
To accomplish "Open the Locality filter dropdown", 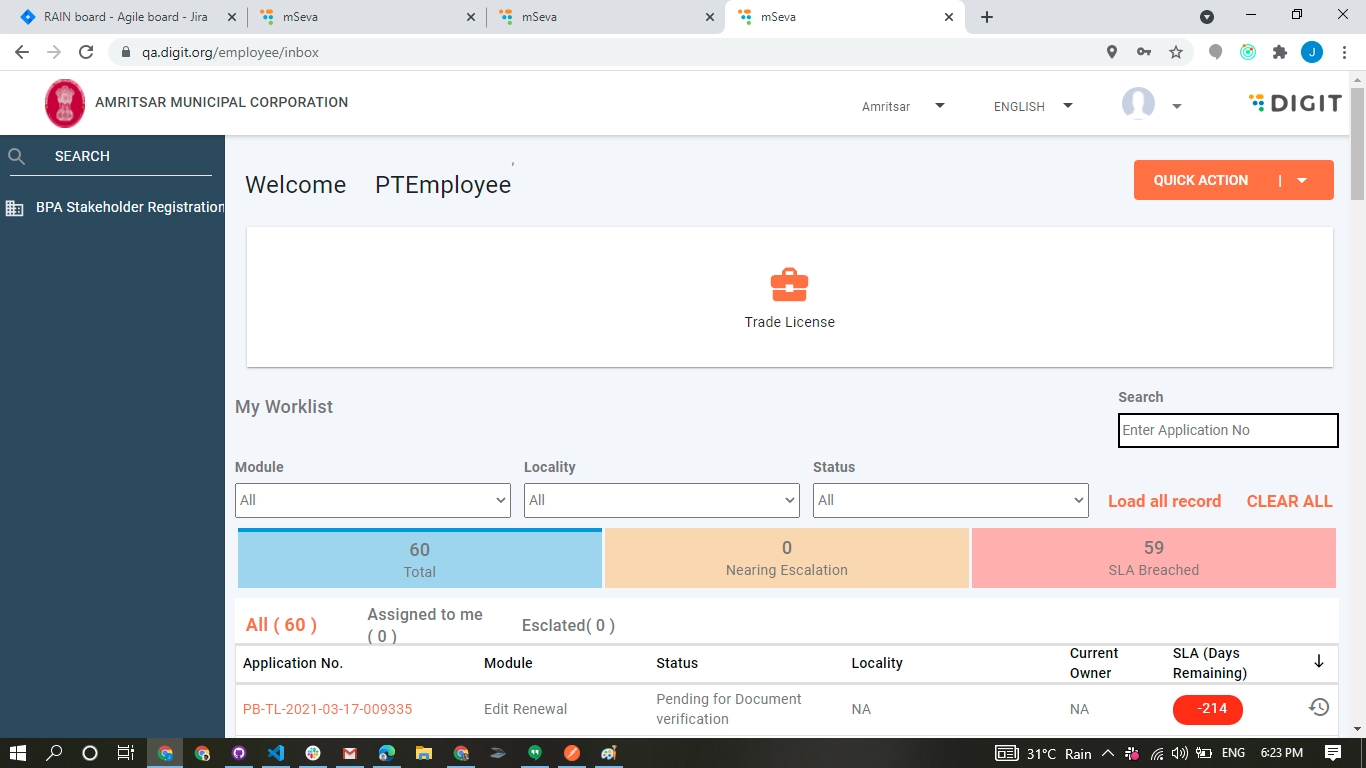I will pyautogui.click(x=661, y=500).
